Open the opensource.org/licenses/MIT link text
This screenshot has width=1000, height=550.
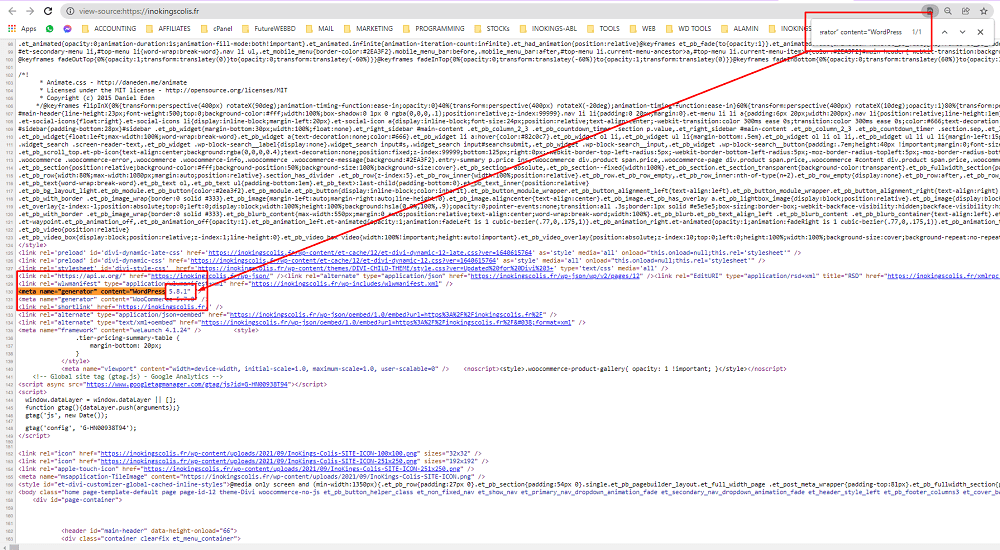pyautogui.click(x=226, y=90)
